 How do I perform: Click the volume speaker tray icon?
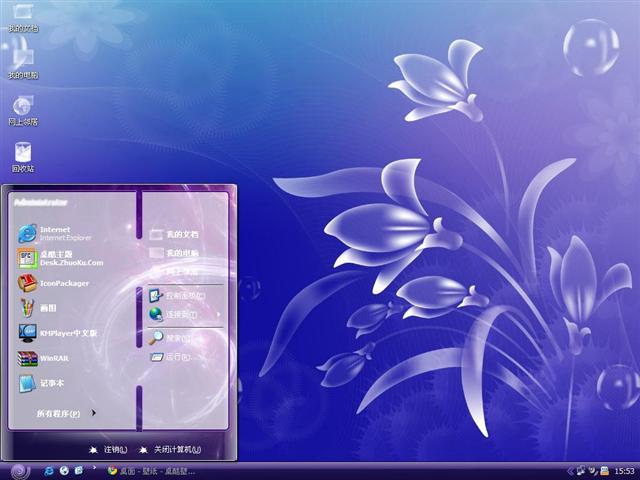click(593, 471)
